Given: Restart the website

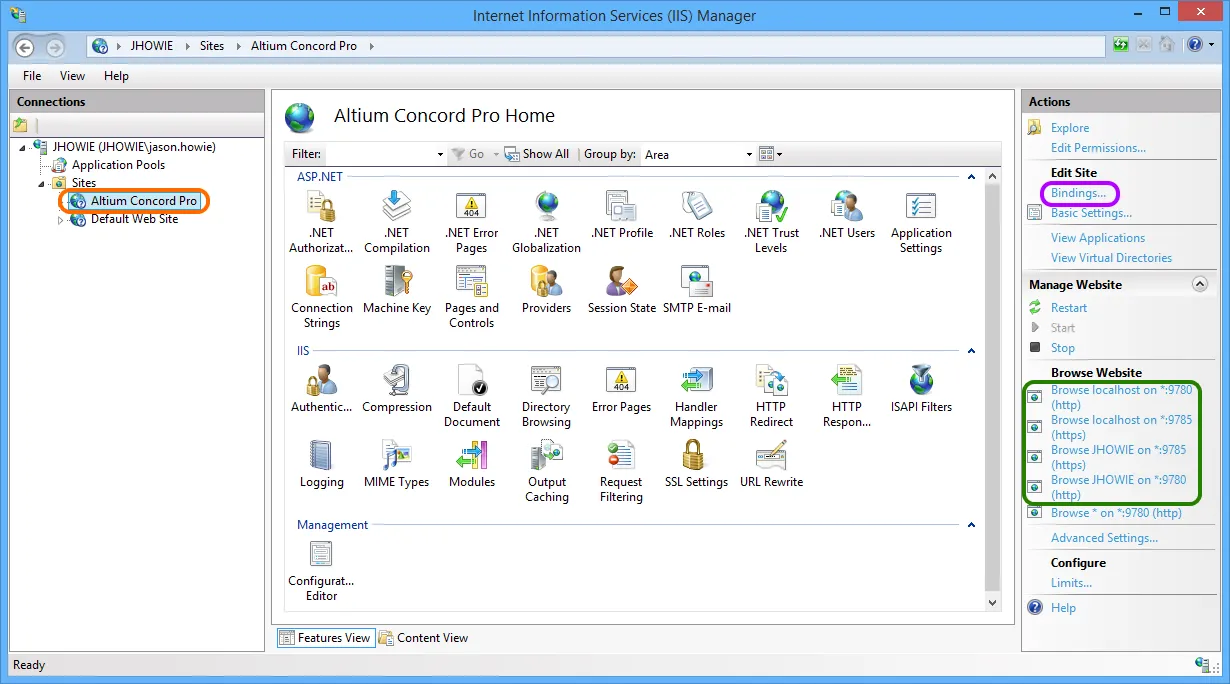Looking at the screenshot, I should point(1069,308).
